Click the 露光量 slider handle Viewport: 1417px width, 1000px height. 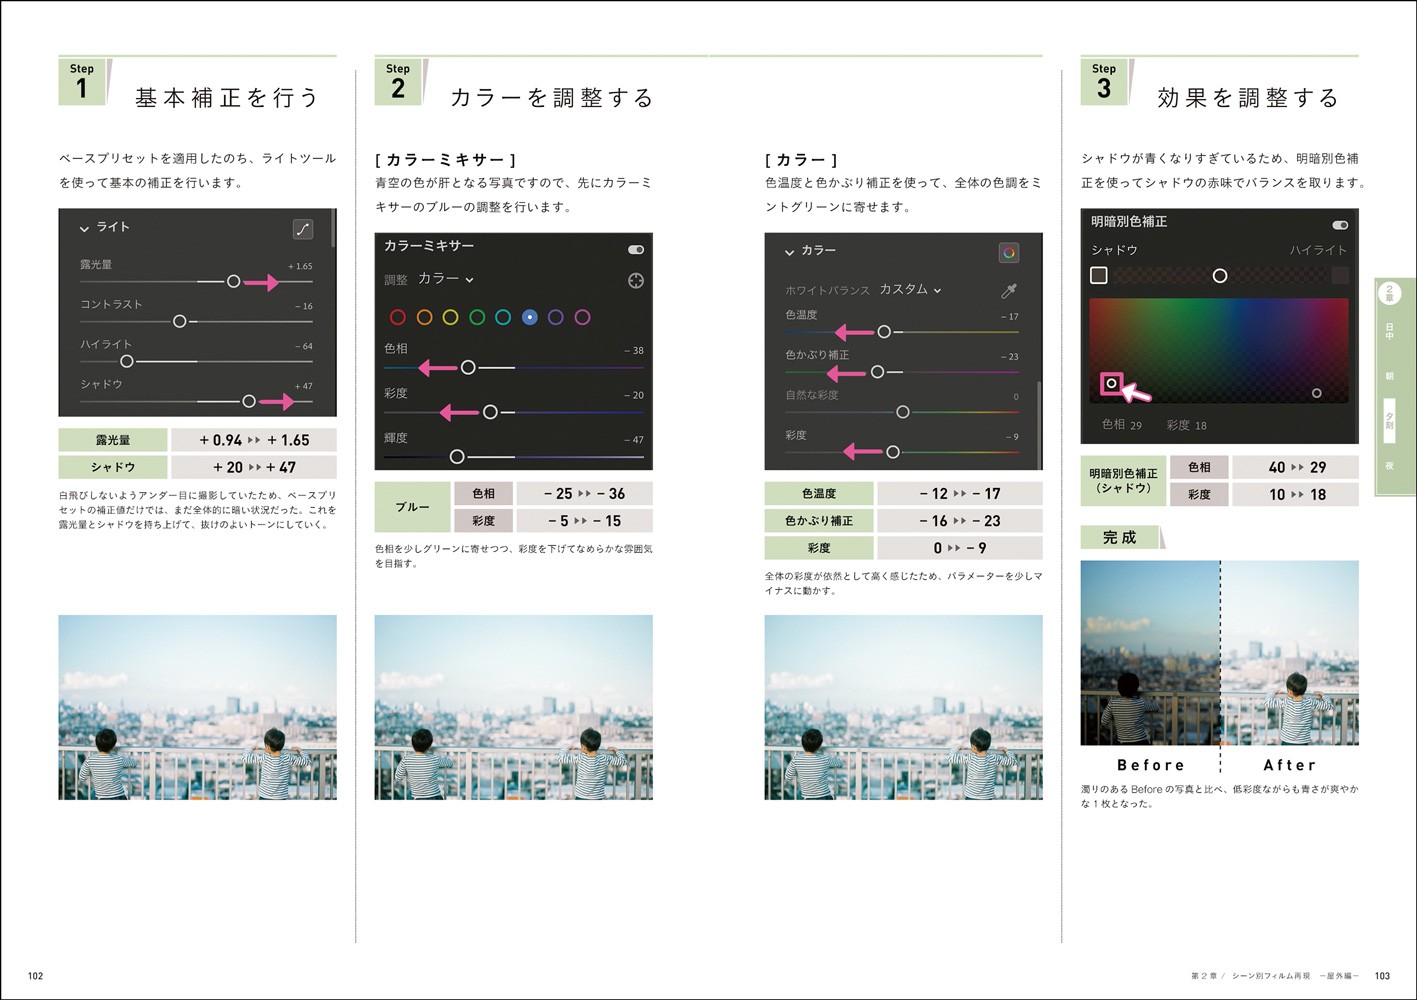coord(233,282)
